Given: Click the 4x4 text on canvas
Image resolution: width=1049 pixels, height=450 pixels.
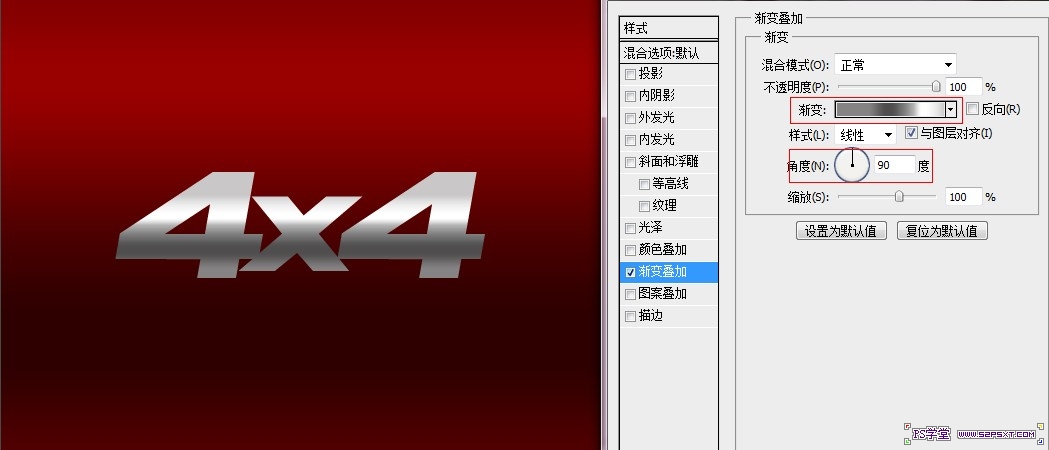Looking at the screenshot, I should point(299,225).
